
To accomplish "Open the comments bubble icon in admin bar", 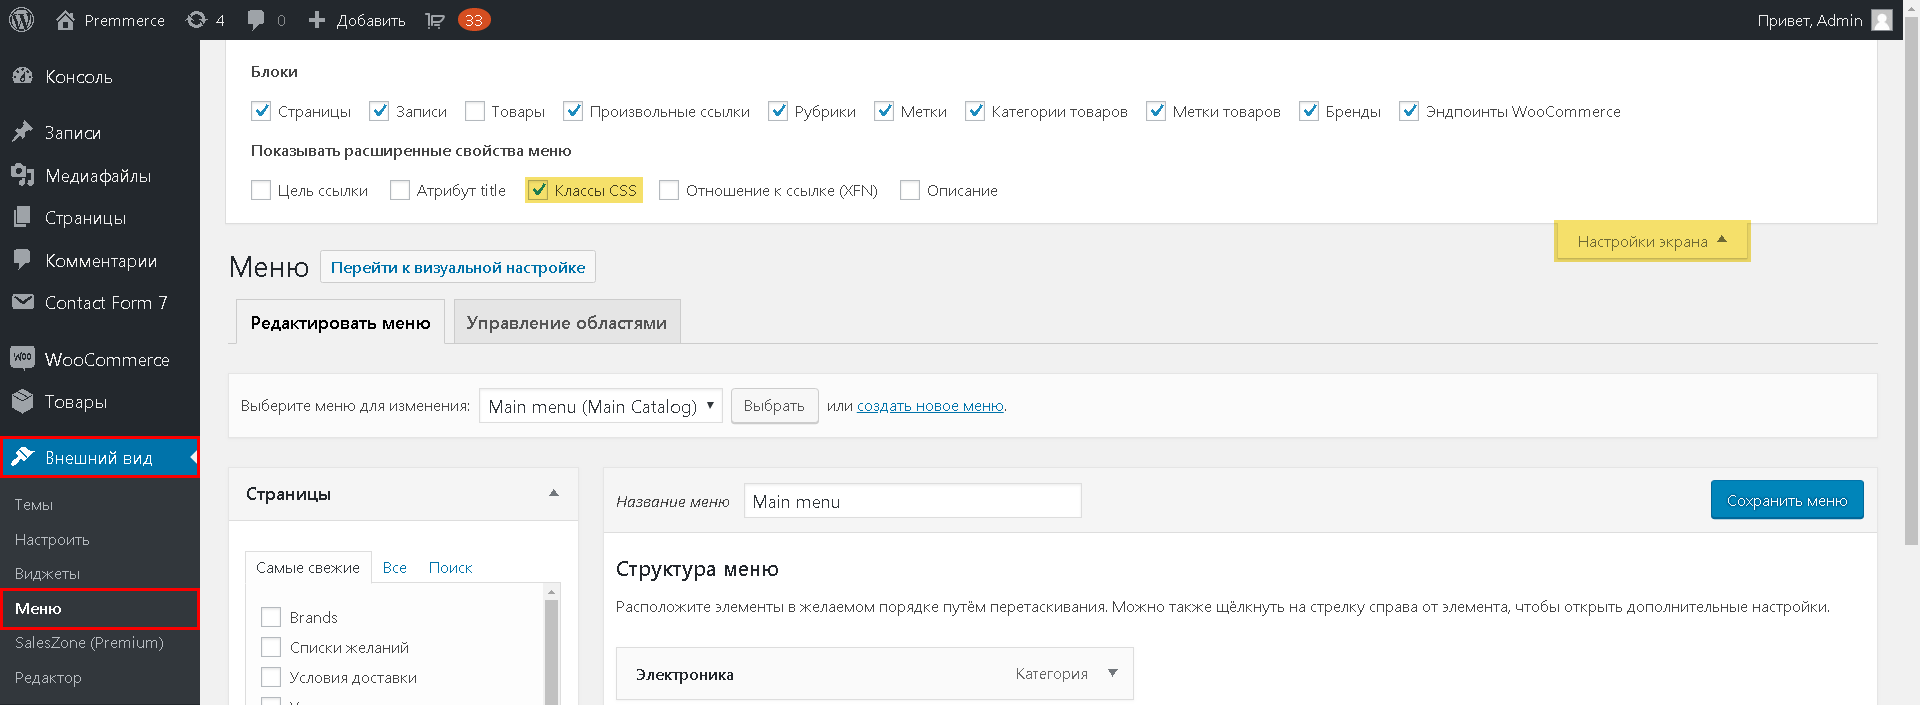I will pyautogui.click(x=256, y=20).
